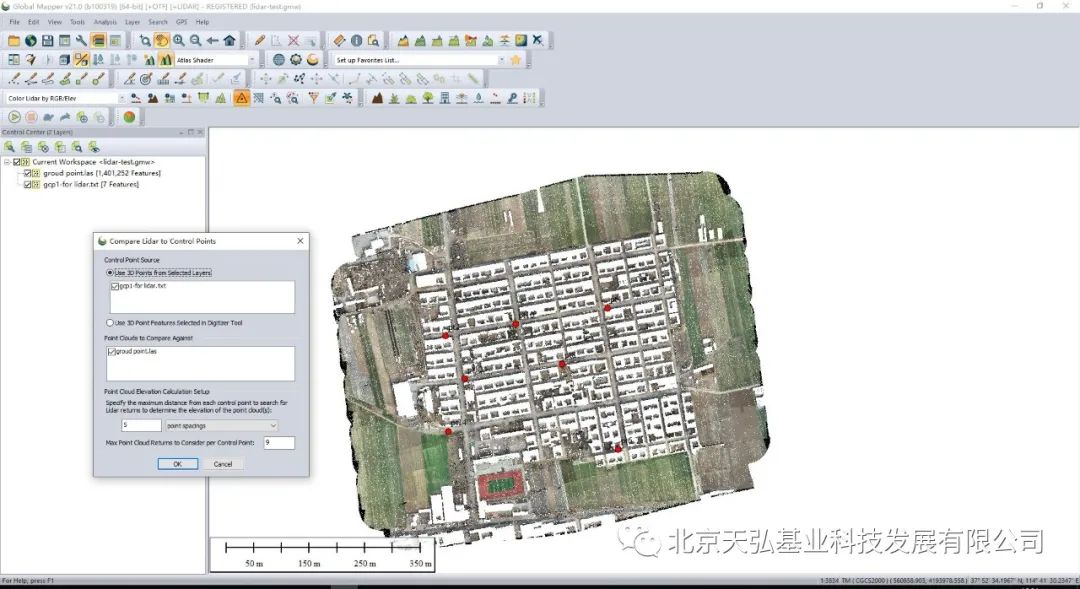Select Use 3D Point Features in Digitizer Tool
The image size is (1080, 589).
pos(174,322)
